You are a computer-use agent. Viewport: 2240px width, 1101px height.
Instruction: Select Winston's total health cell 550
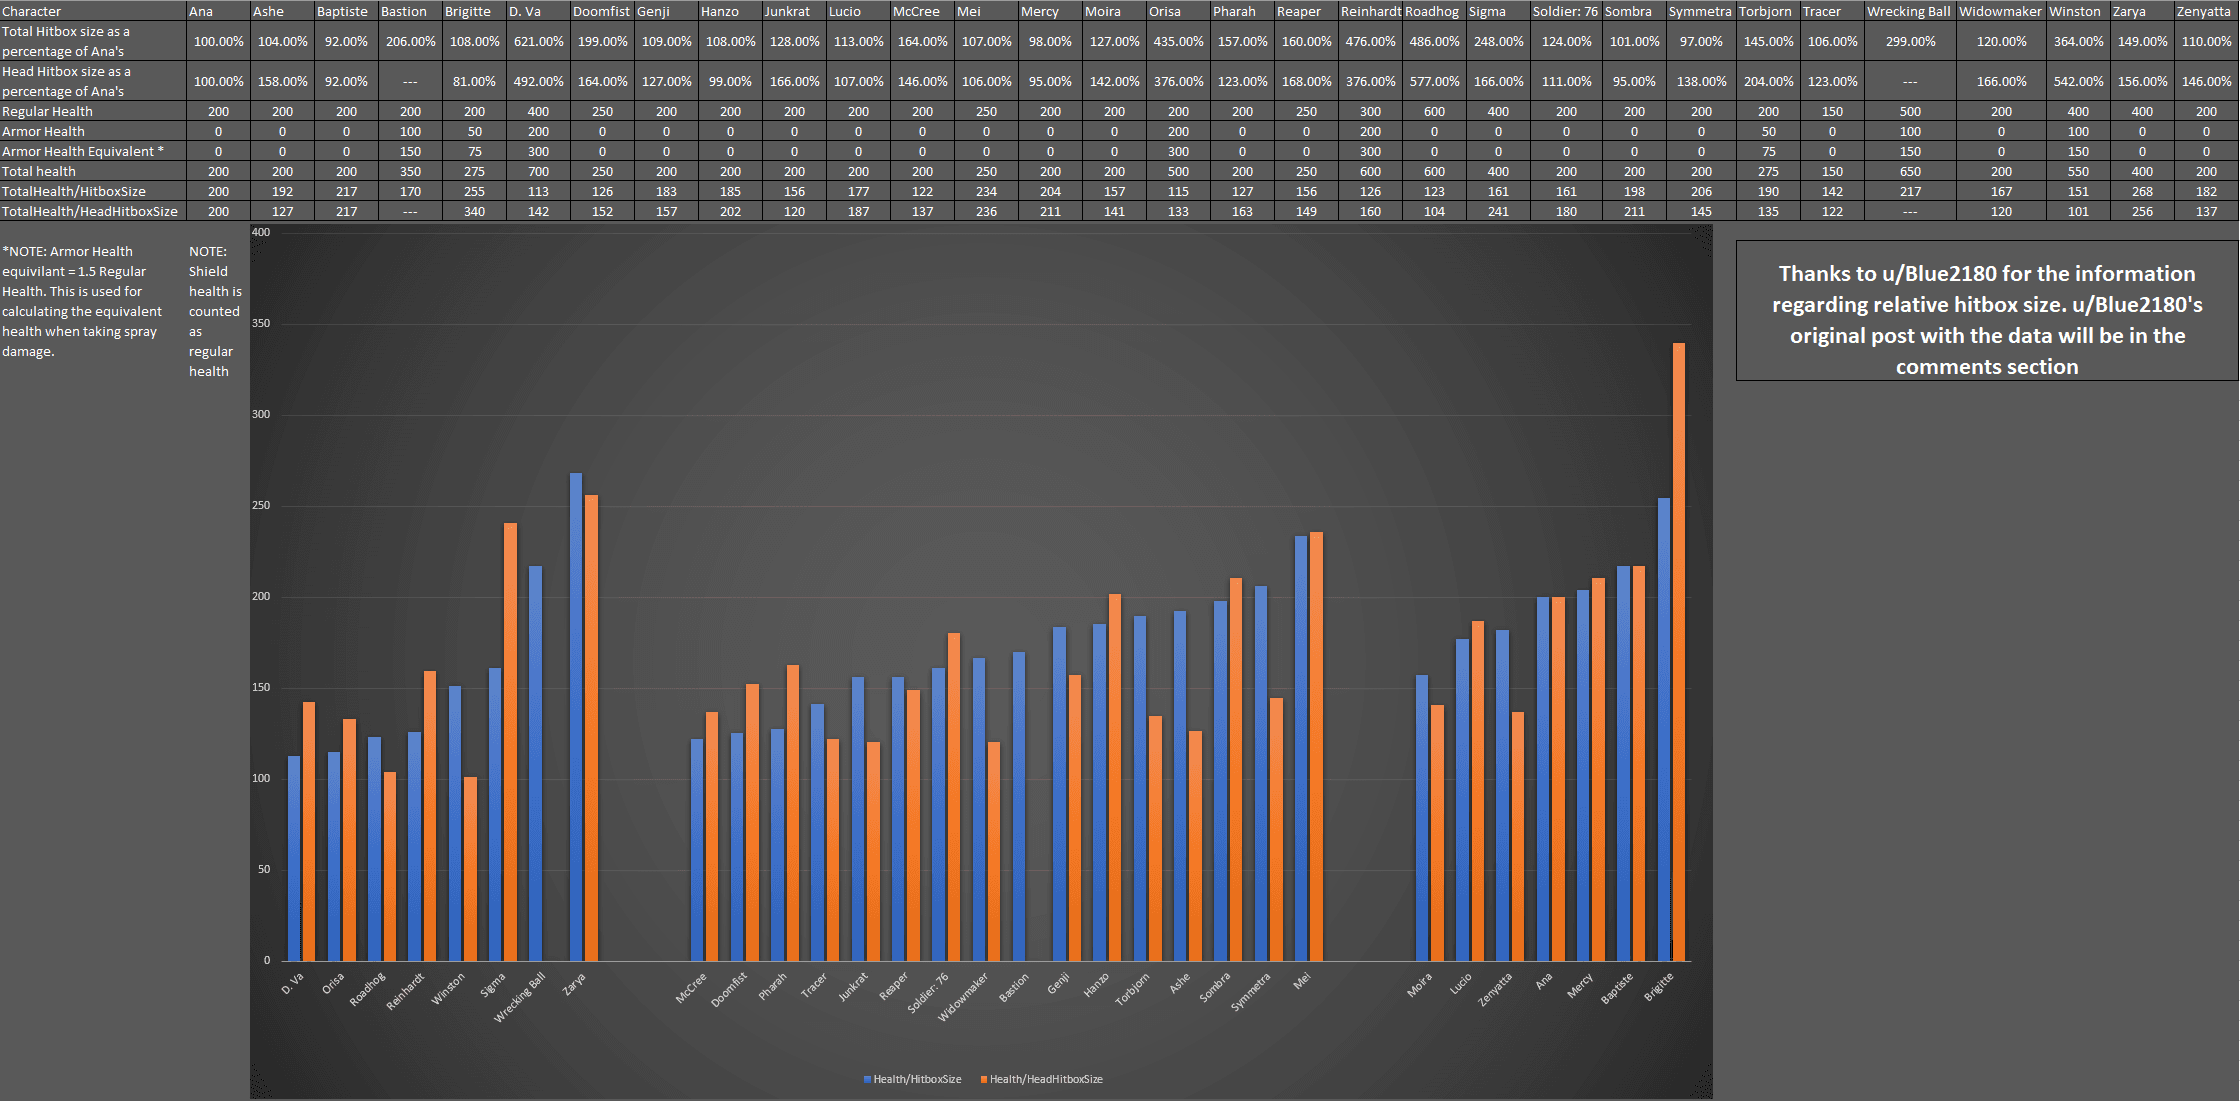[x=2078, y=171]
